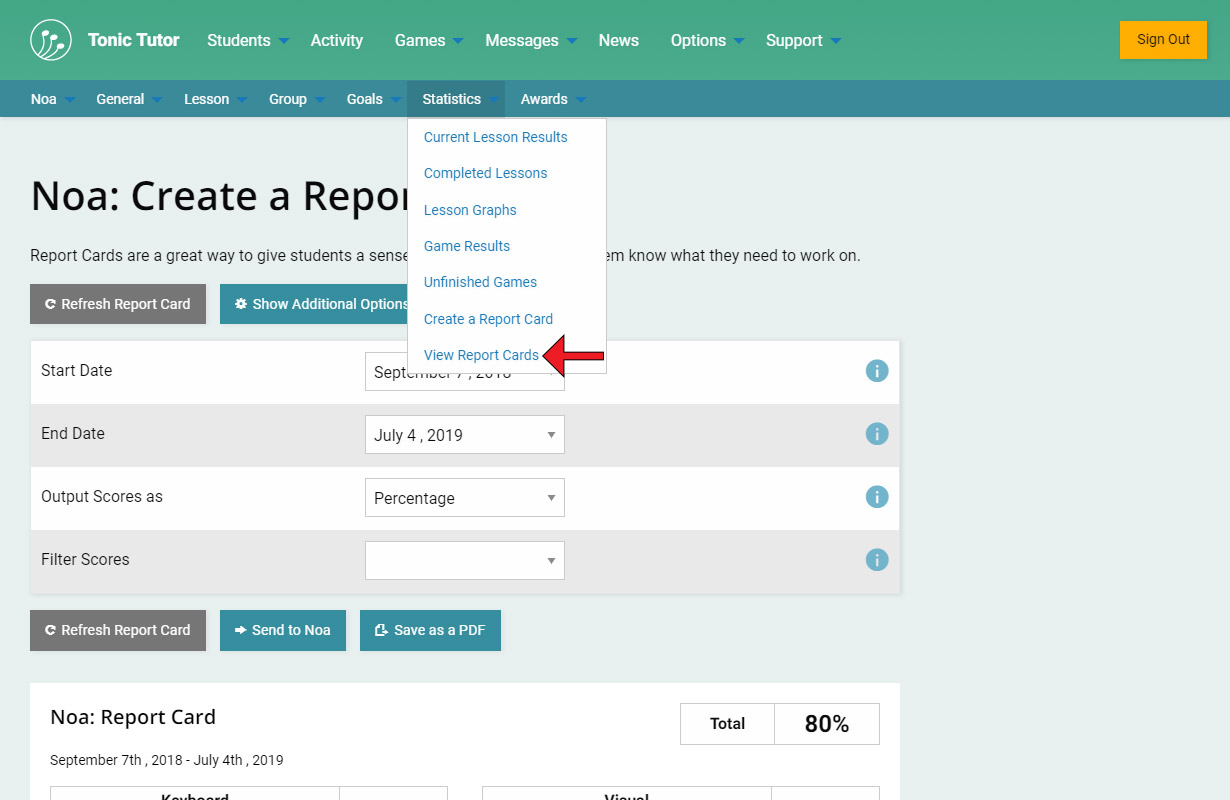Select Game Results menu item
The width and height of the screenshot is (1230, 800).
467,246
